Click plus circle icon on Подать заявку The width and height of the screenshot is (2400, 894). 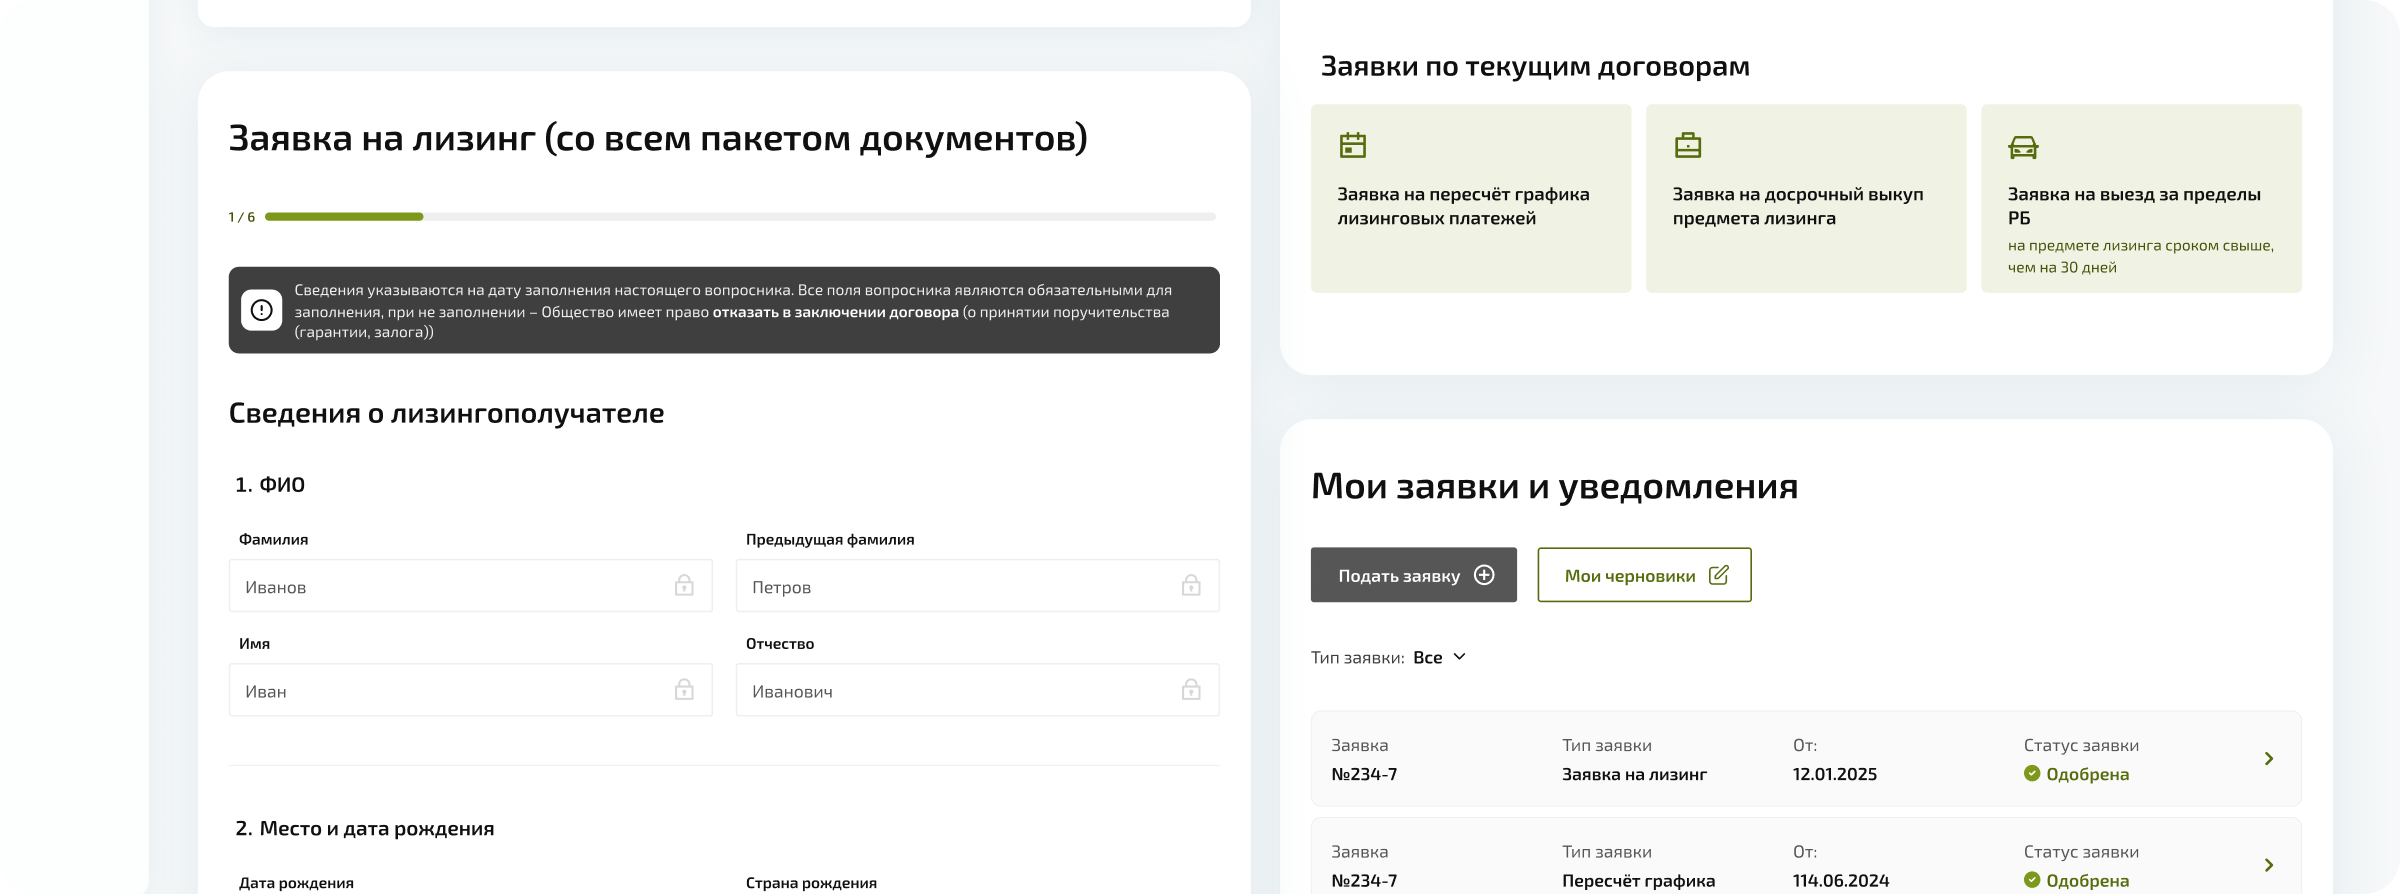[1484, 575]
